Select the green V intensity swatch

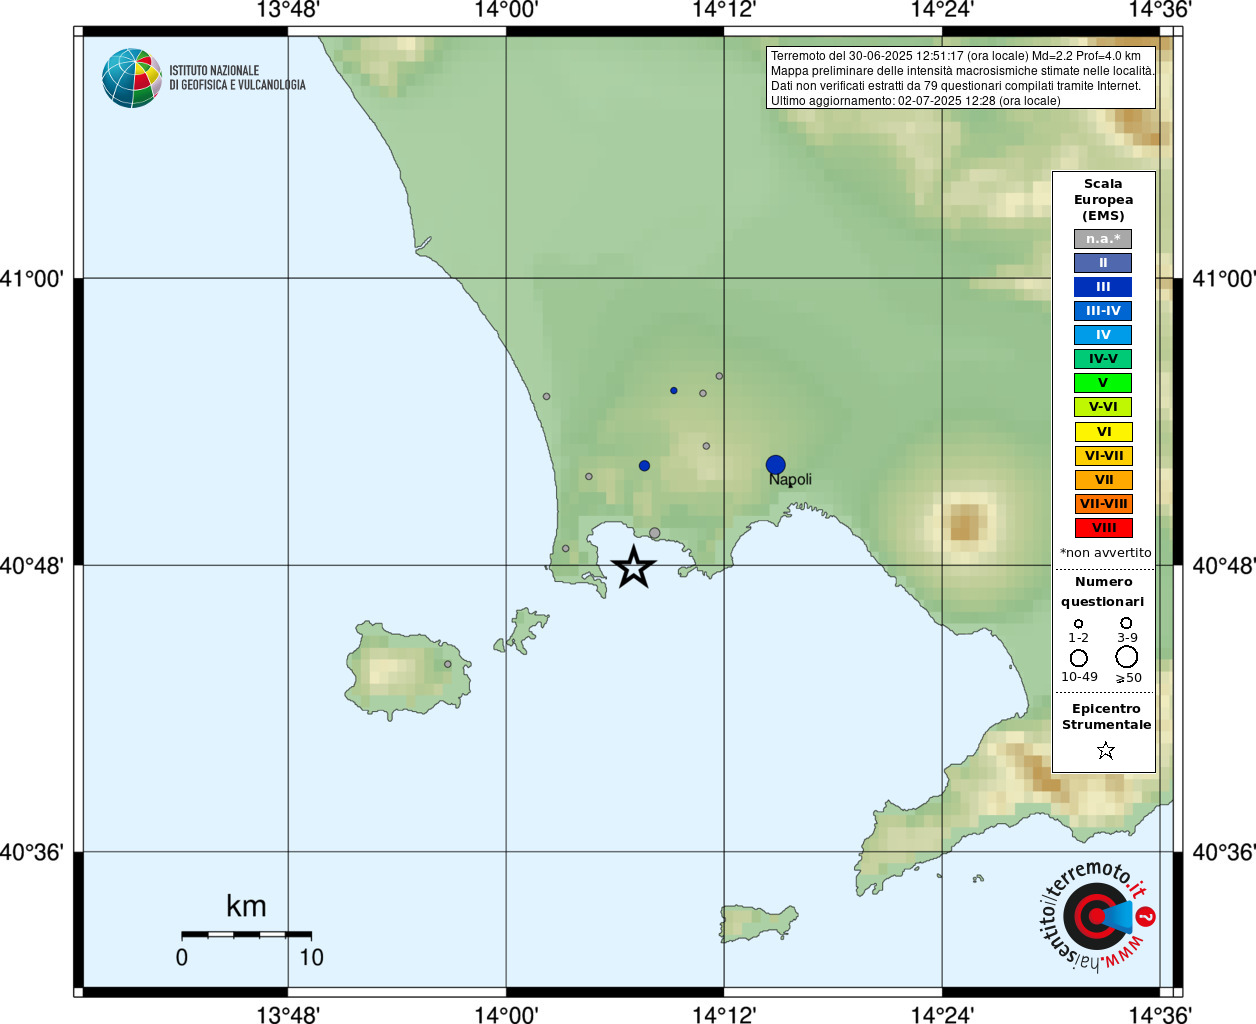(1103, 383)
